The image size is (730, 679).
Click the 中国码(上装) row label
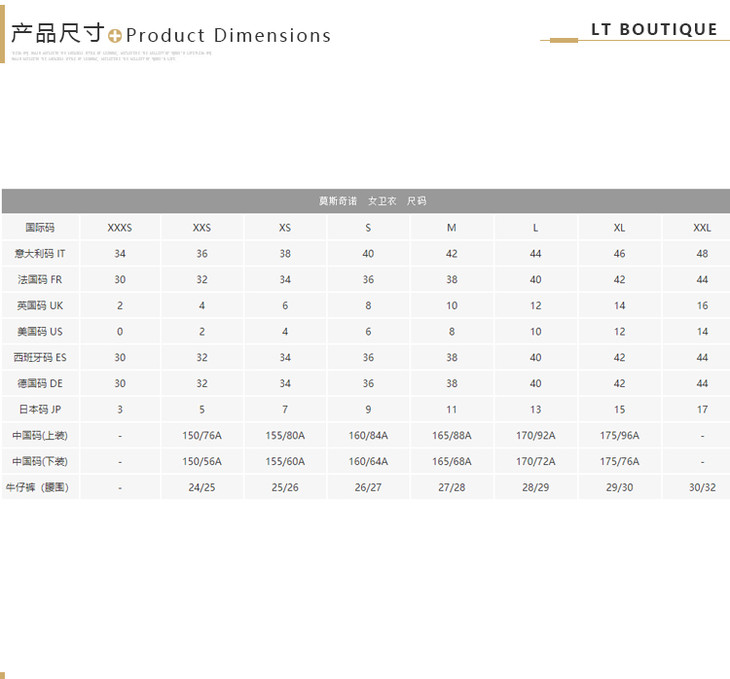(40, 436)
